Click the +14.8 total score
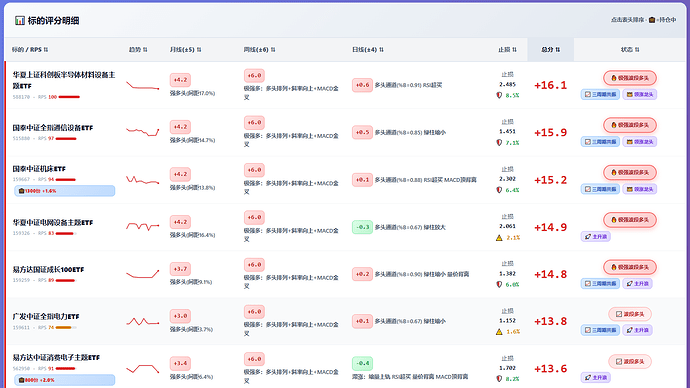 pos(551,275)
